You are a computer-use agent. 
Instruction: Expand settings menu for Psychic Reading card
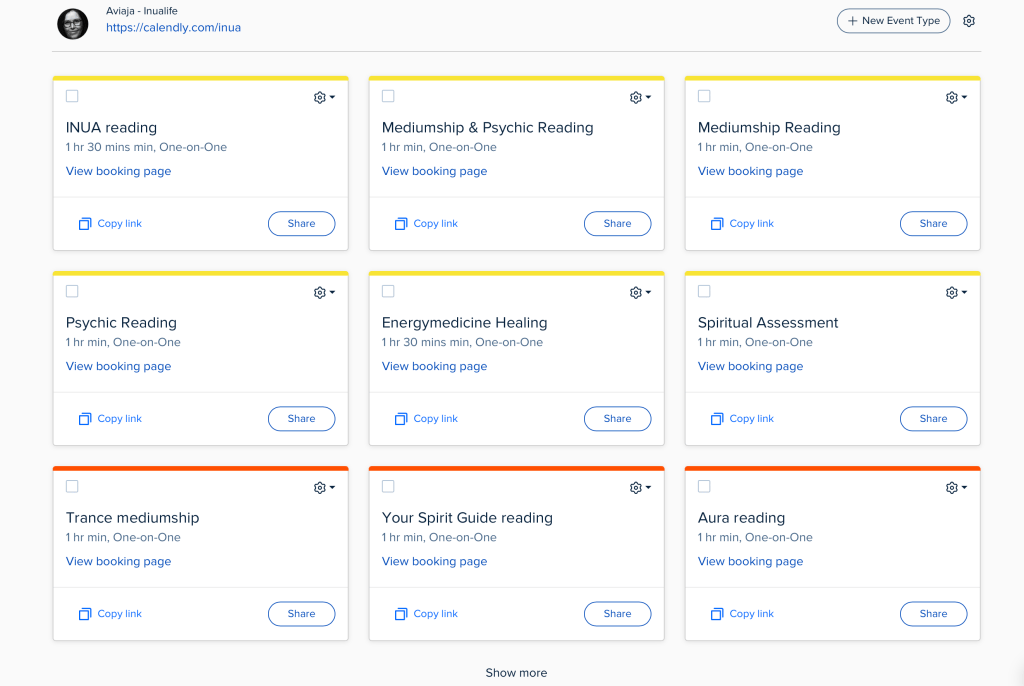[x=324, y=293]
